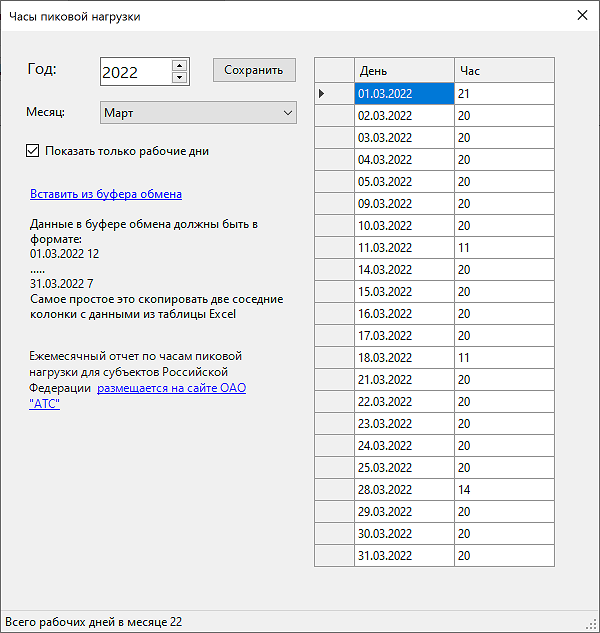This screenshot has width=600, height=633.
Task: Select the hour cell for 21.03.2022
Action: (x=504, y=380)
